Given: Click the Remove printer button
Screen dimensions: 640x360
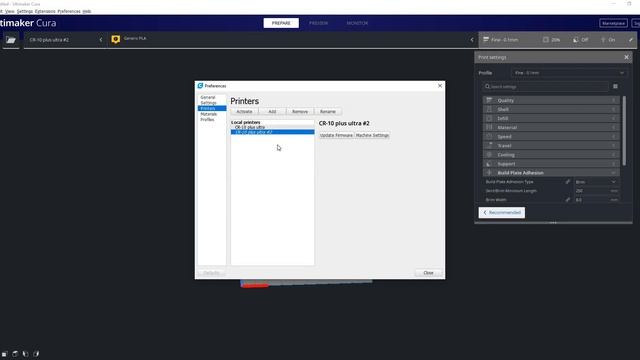Looking at the screenshot, I should point(300,111).
